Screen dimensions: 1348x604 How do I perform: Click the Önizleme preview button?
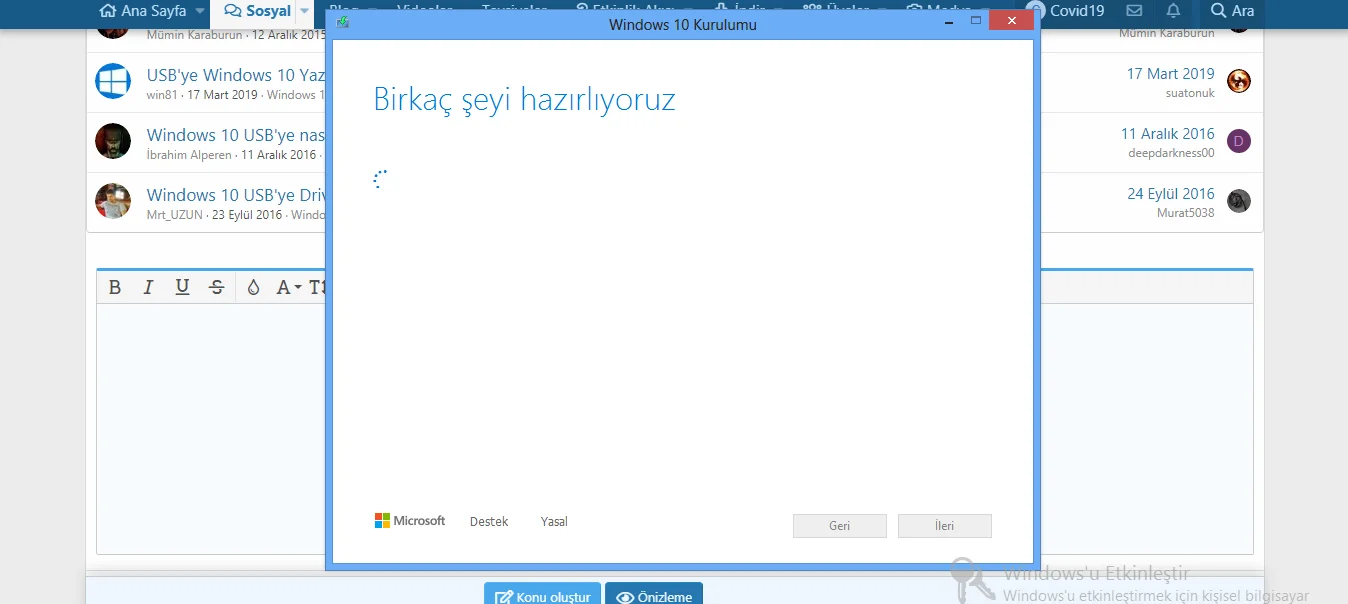point(654,596)
